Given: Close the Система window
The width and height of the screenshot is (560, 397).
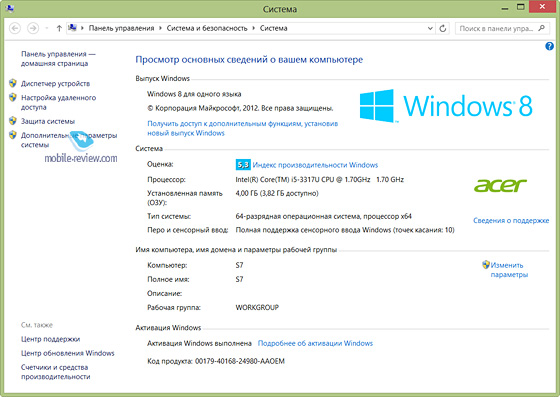Looking at the screenshot, I should point(542,6).
